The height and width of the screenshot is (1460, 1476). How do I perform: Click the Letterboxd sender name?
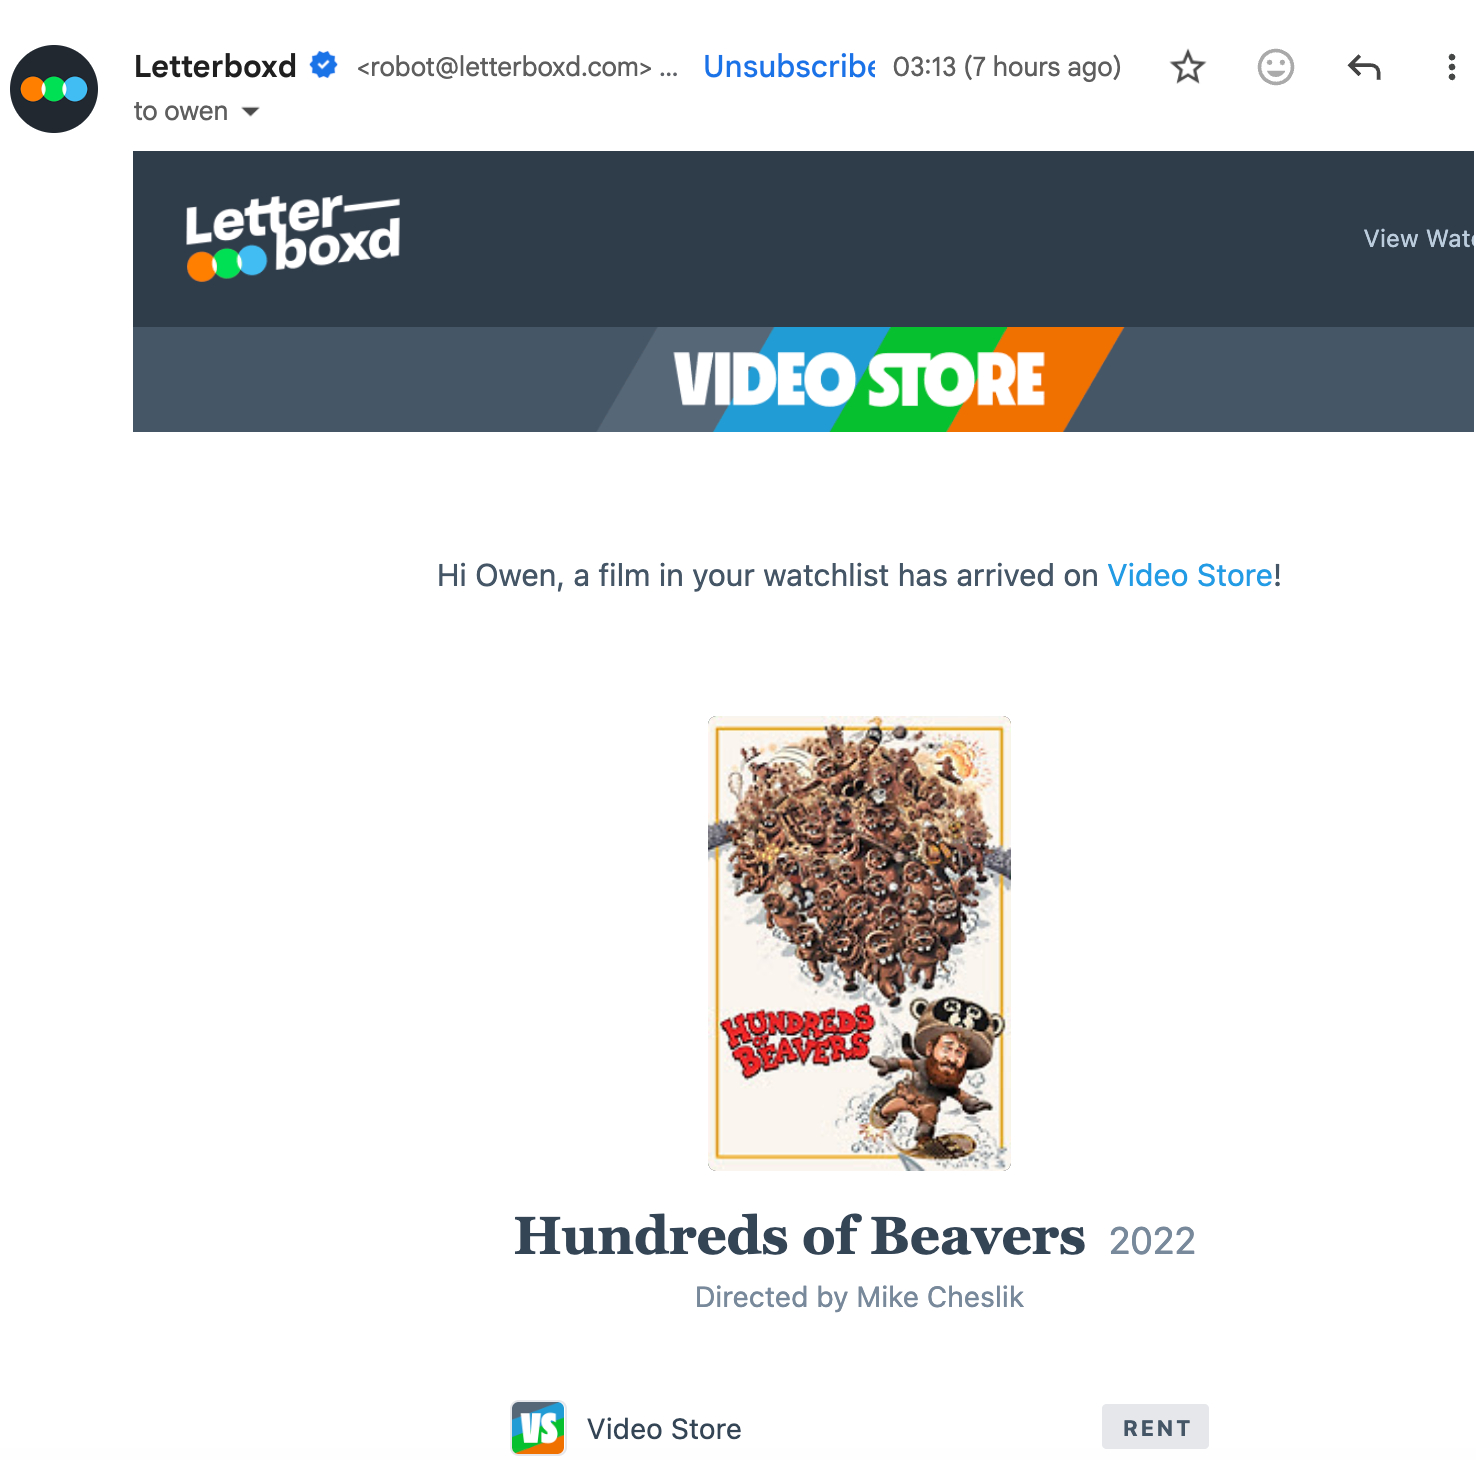[215, 66]
